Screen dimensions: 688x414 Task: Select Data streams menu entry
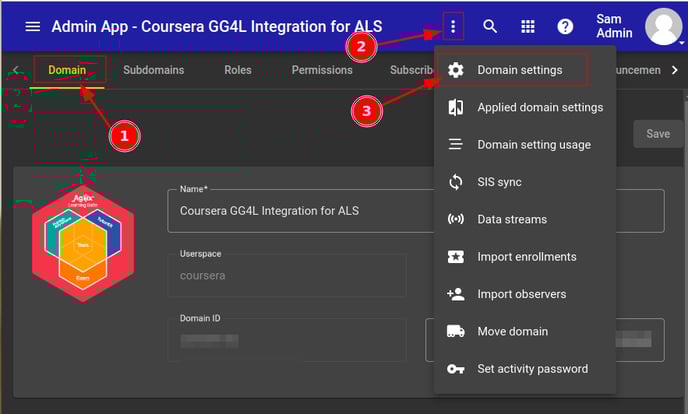525,219
